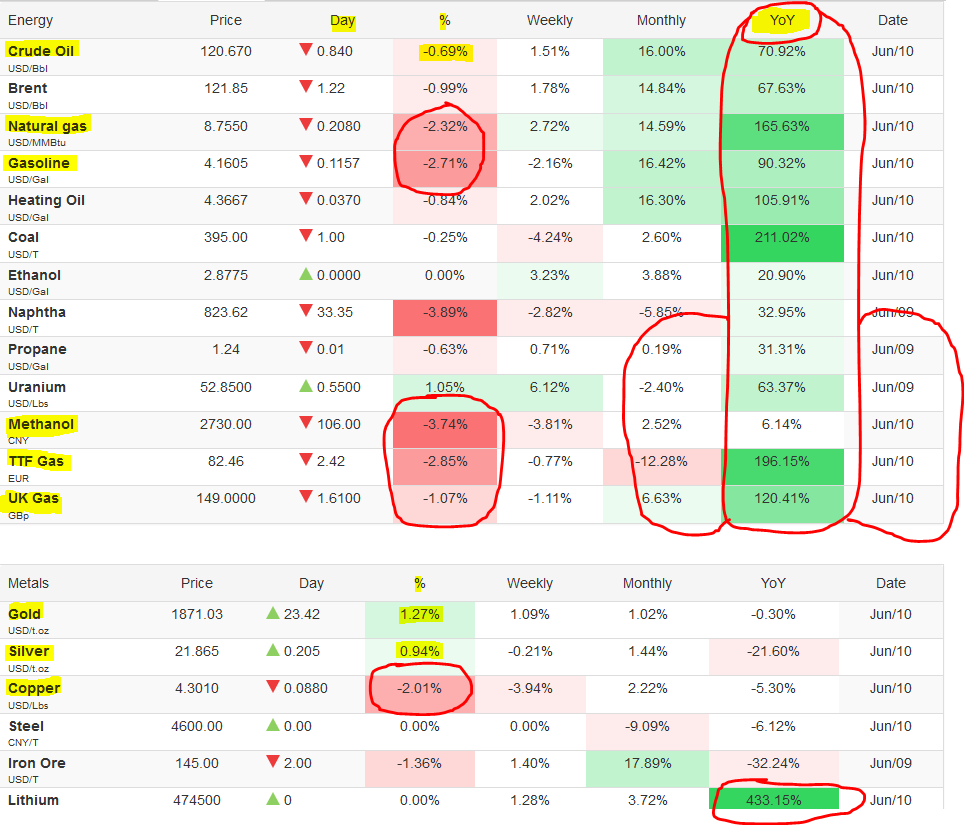Select Crude Oil price 120.670
The height and width of the screenshot is (825, 964).
(x=226, y=51)
